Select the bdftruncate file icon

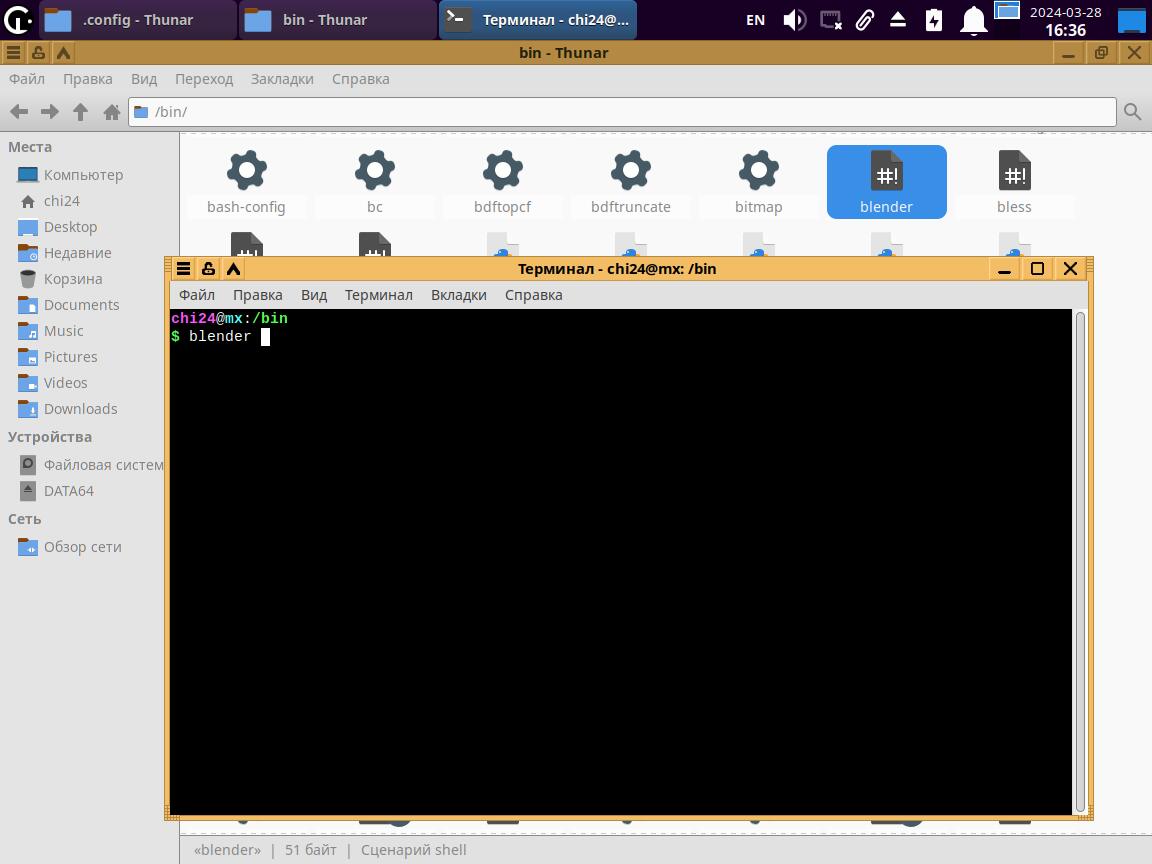(630, 170)
